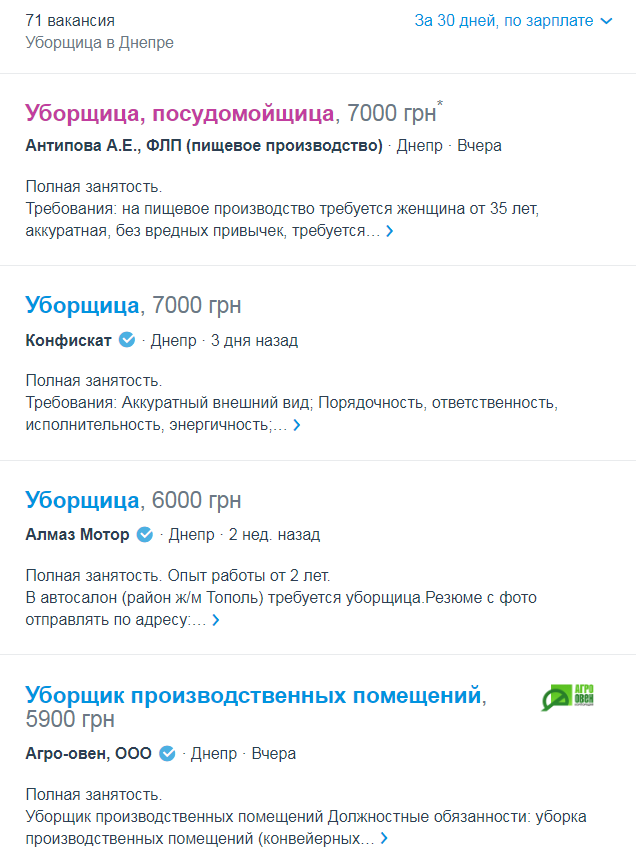This screenshot has width=636, height=865.
Task: Expand the Алмаз Мотор vacancy description chevron
Action: pos(215,620)
